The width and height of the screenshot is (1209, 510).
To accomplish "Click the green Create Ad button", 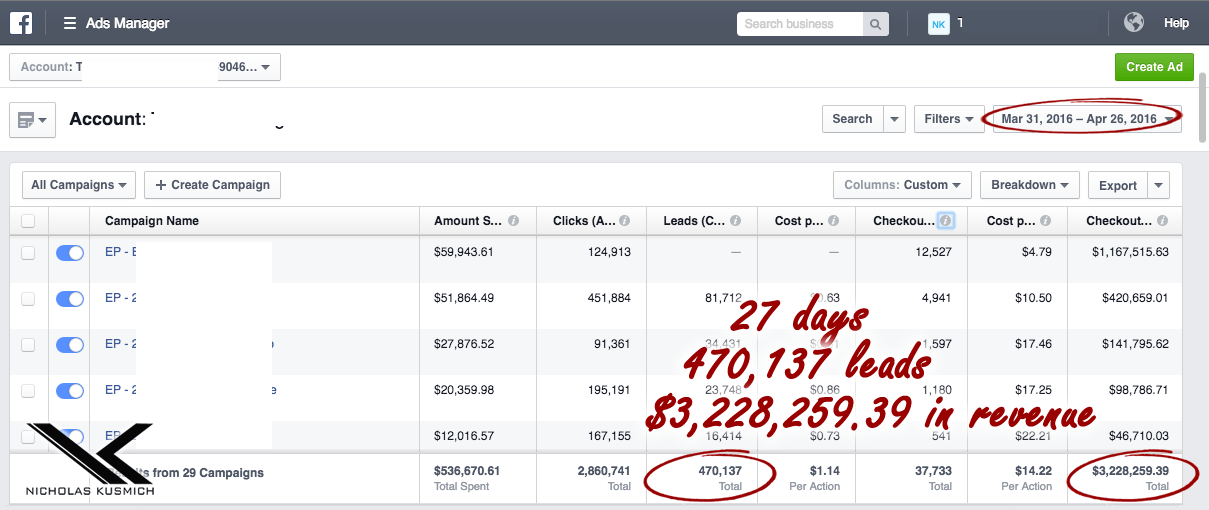I will pyautogui.click(x=1154, y=67).
